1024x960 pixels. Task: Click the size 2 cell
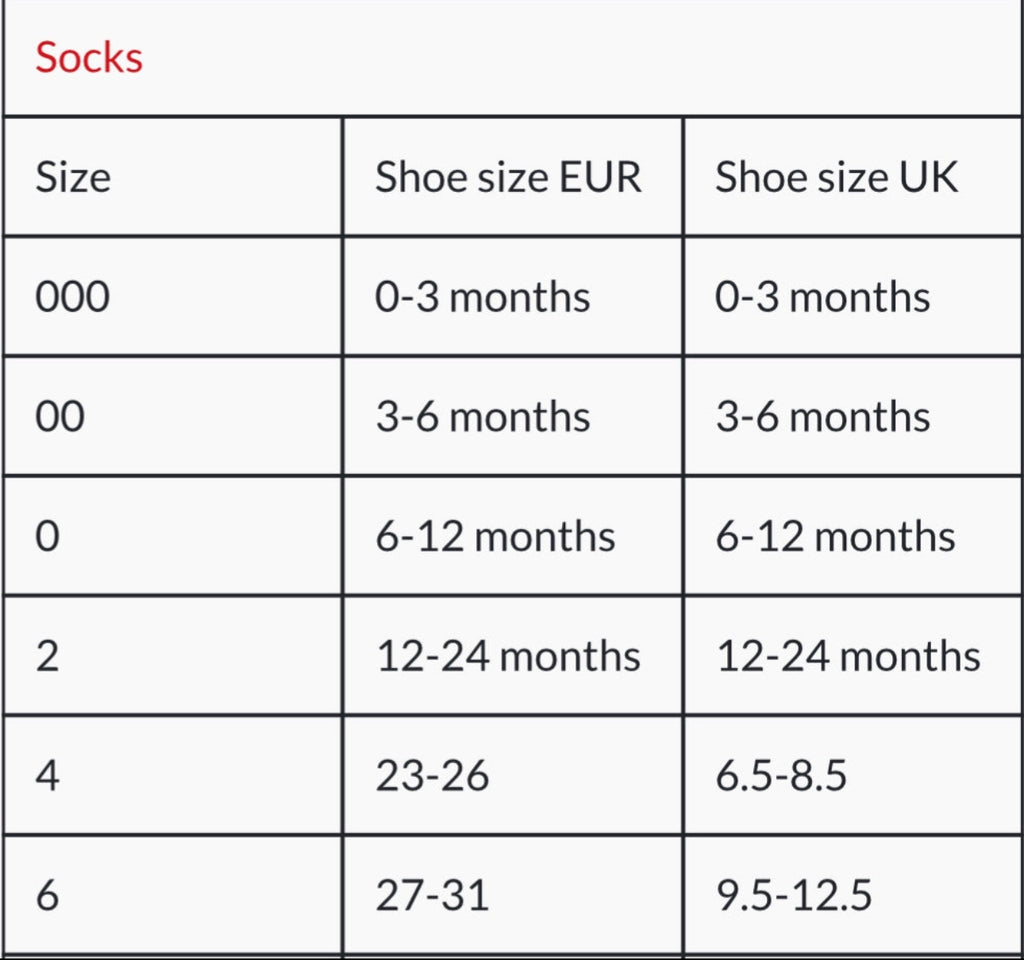(48, 657)
